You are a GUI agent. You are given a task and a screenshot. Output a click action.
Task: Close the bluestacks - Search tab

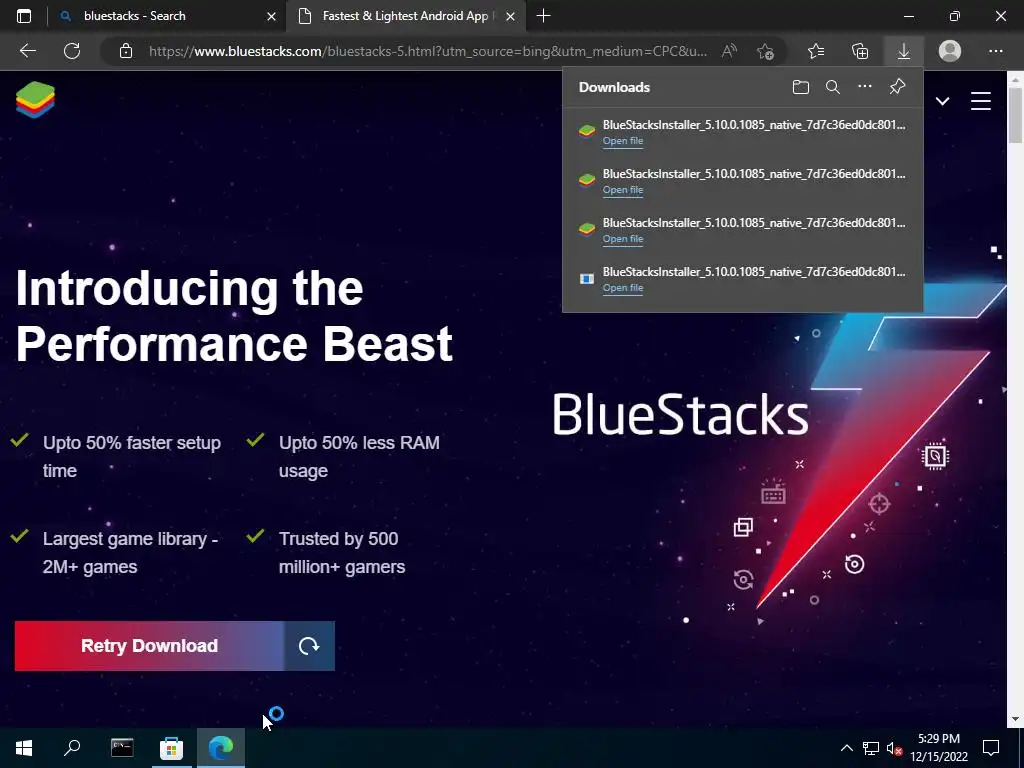pyautogui.click(x=271, y=16)
